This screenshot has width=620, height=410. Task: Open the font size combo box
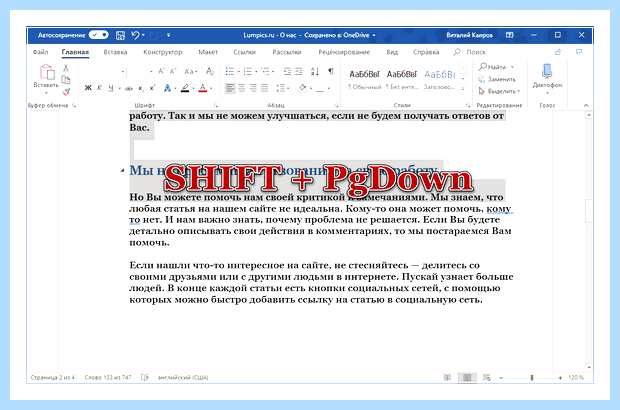[x=141, y=72]
